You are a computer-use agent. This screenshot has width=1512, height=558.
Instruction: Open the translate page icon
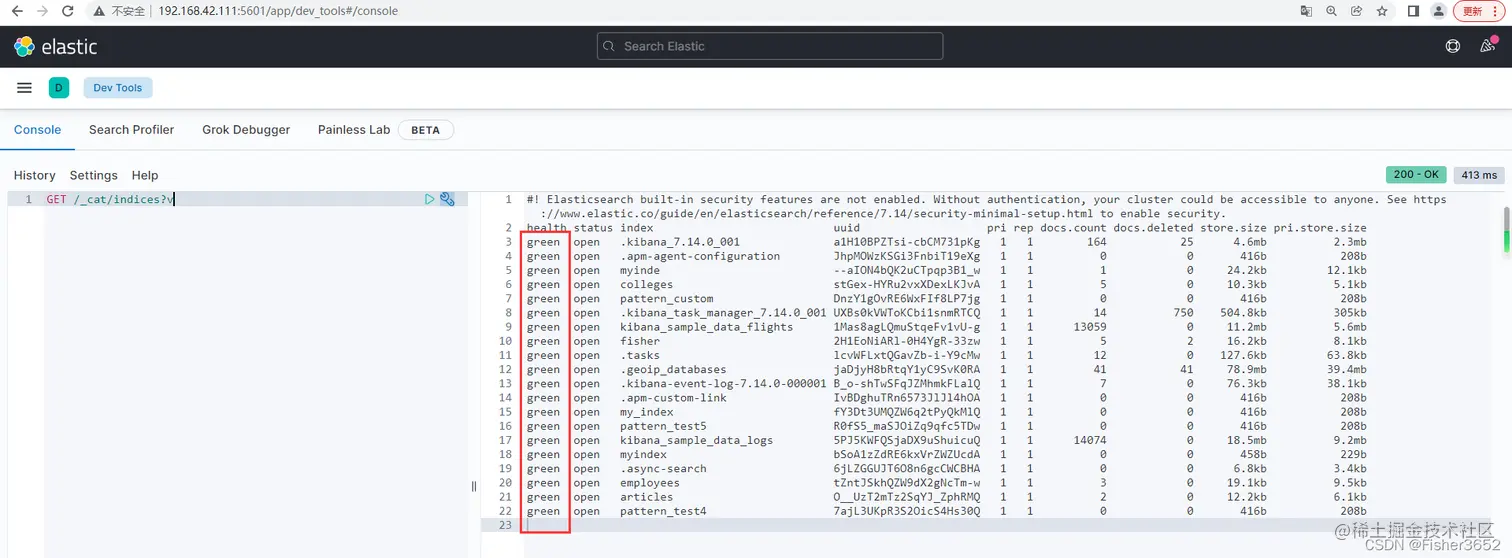[x=1306, y=11]
